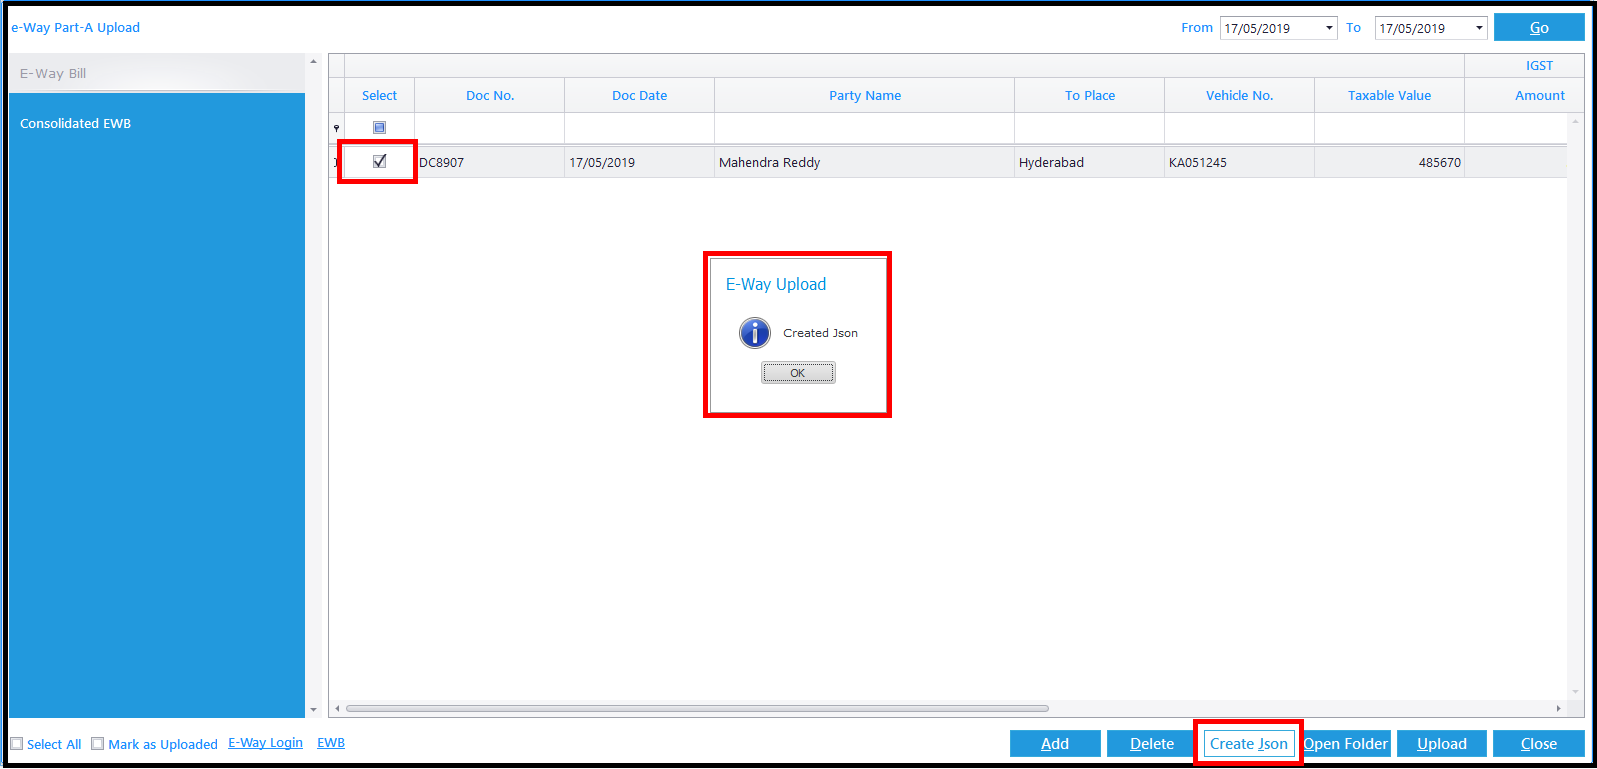Click the Create Json button
Image resolution: width=1597 pixels, height=769 pixels.
tap(1249, 744)
